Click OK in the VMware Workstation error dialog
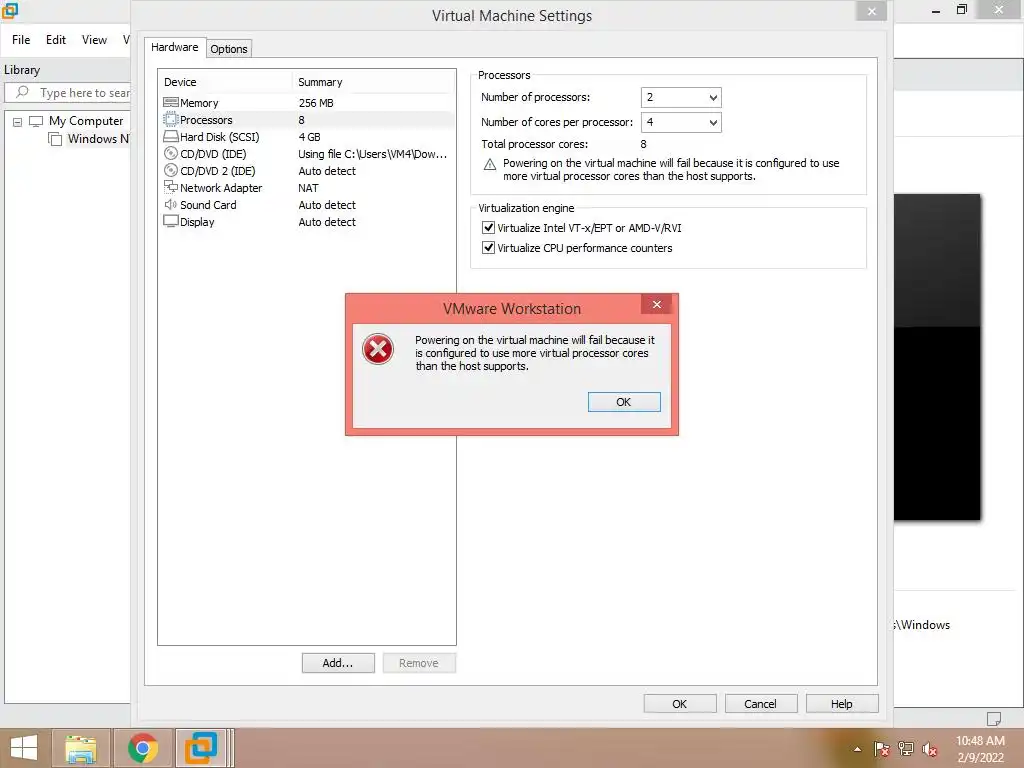1024x768 pixels. point(624,402)
